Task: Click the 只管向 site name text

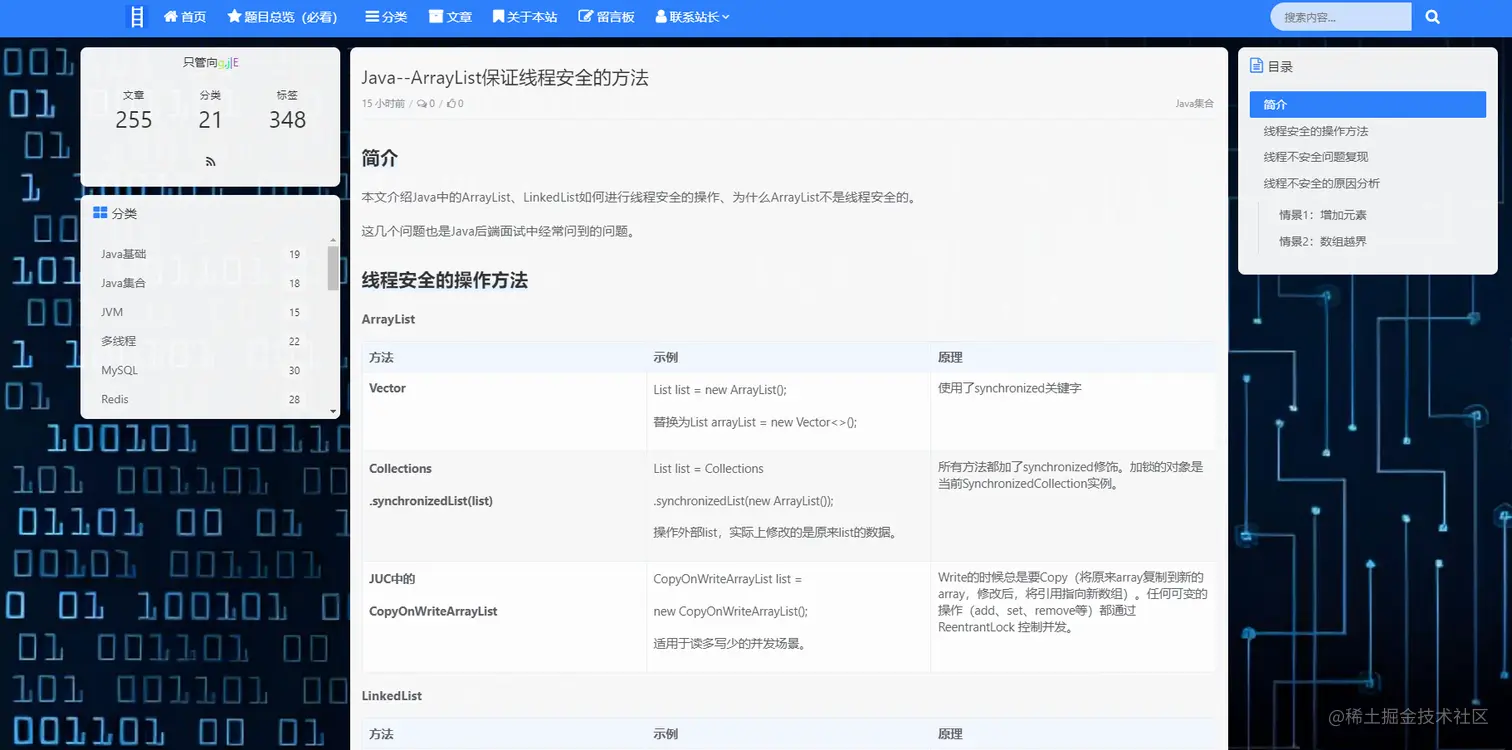Action: point(200,62)
